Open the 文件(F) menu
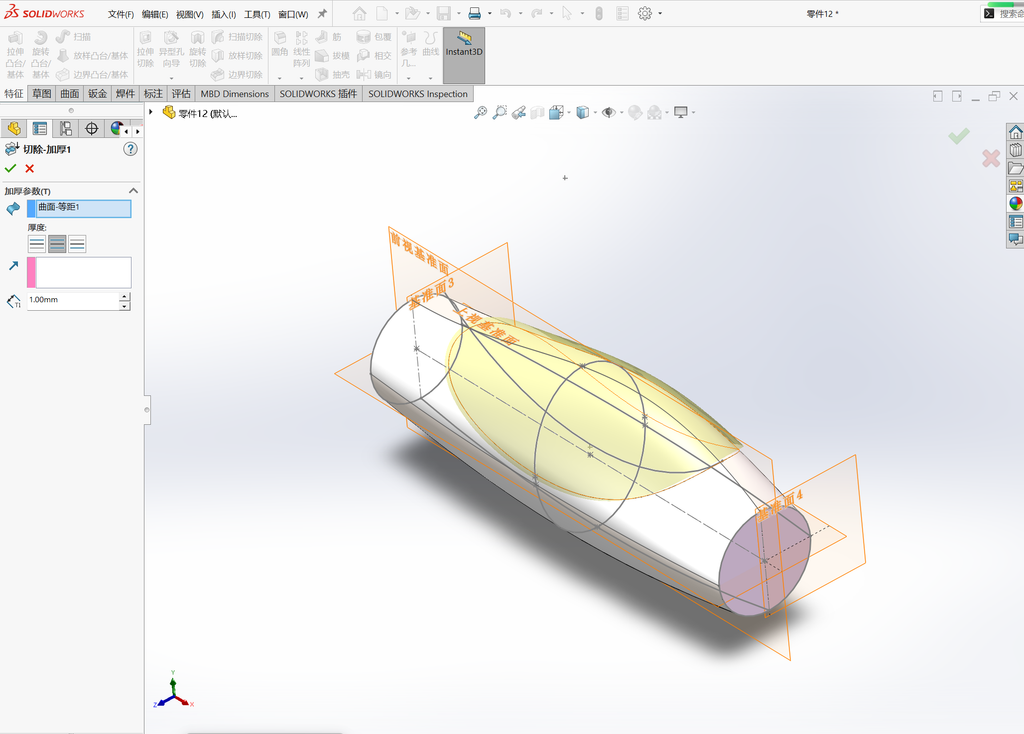The image size is (1024, 734). point(121,14)
